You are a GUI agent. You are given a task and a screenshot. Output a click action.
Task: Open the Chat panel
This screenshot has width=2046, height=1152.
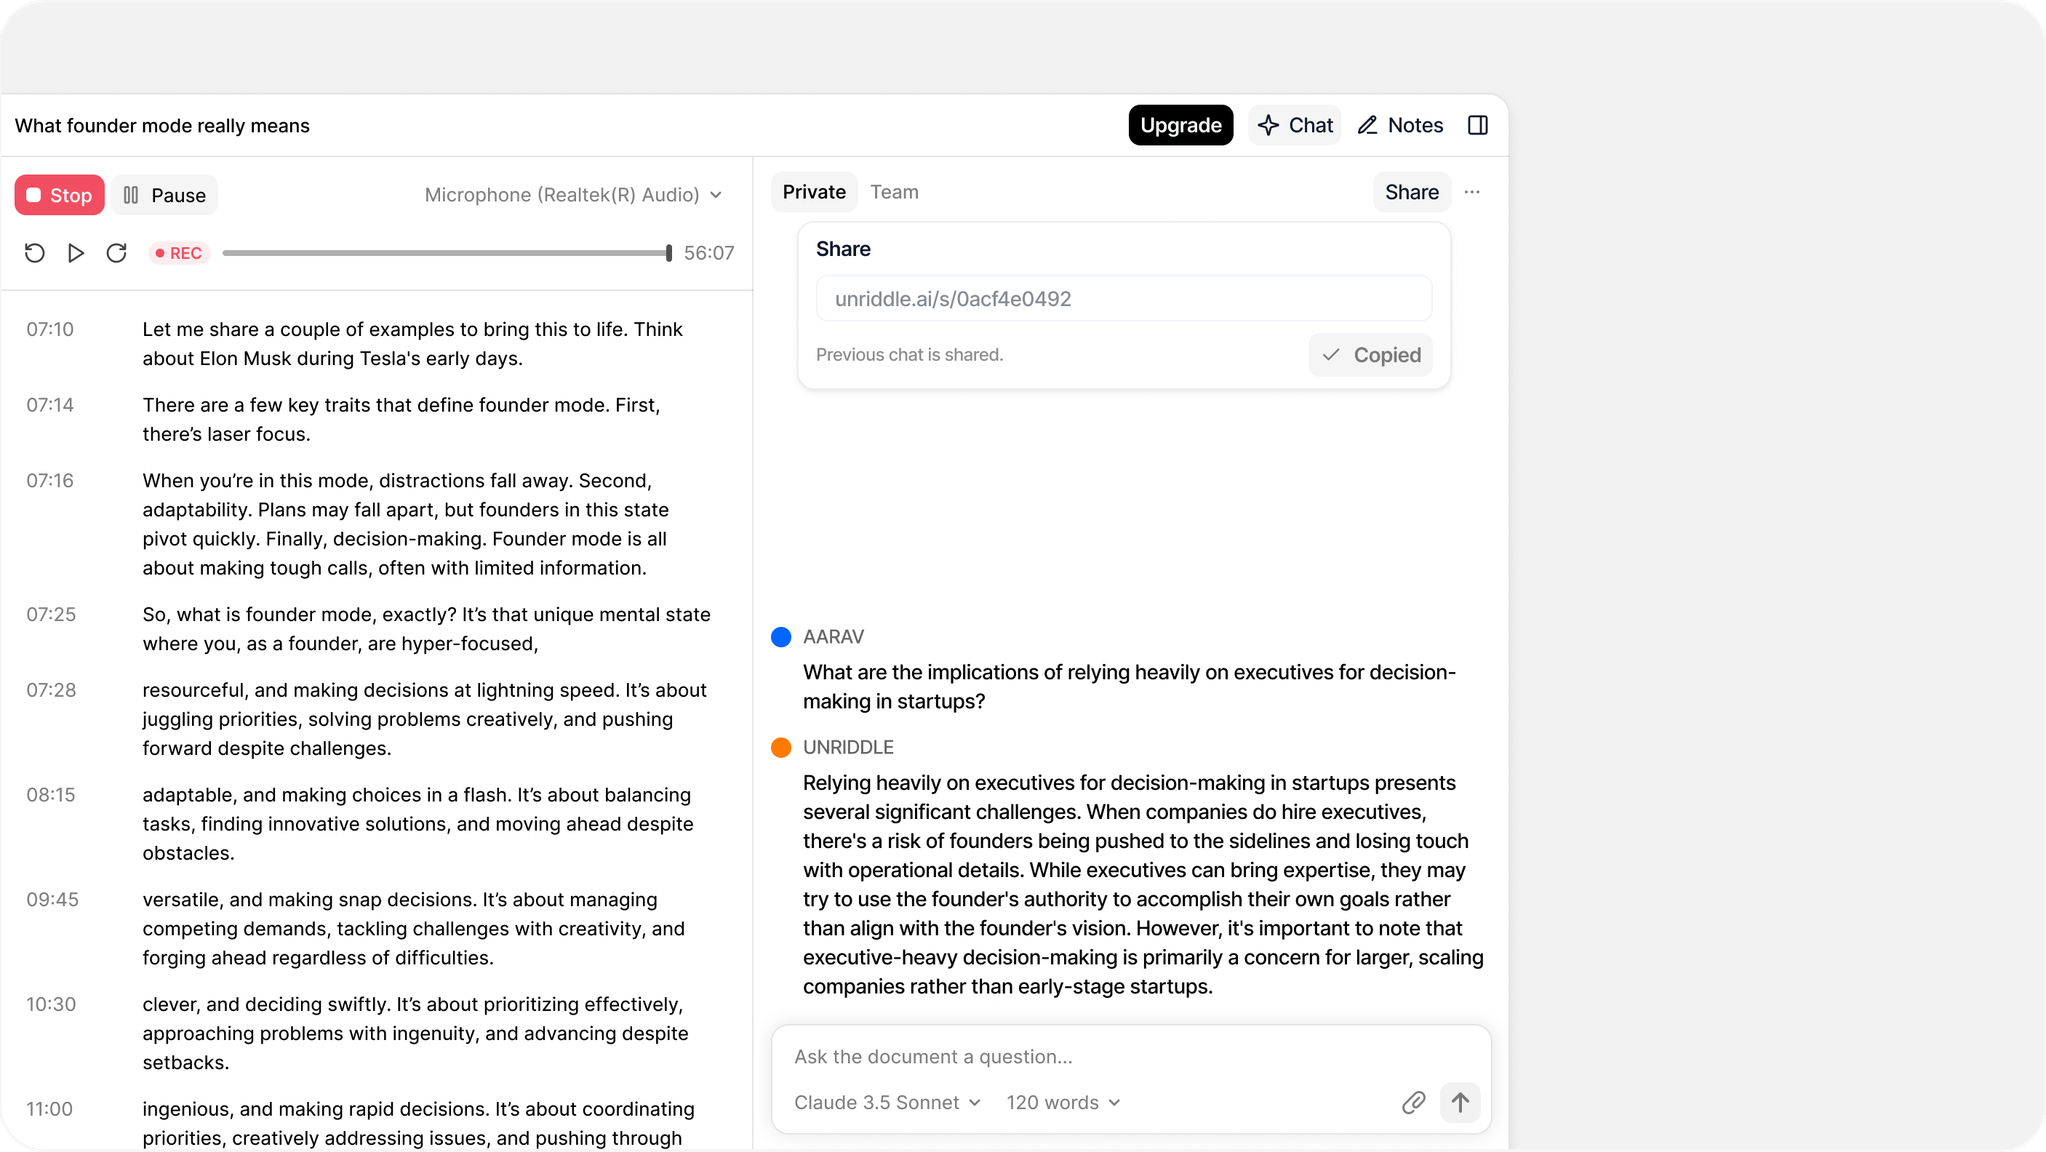coord(1295,125)
